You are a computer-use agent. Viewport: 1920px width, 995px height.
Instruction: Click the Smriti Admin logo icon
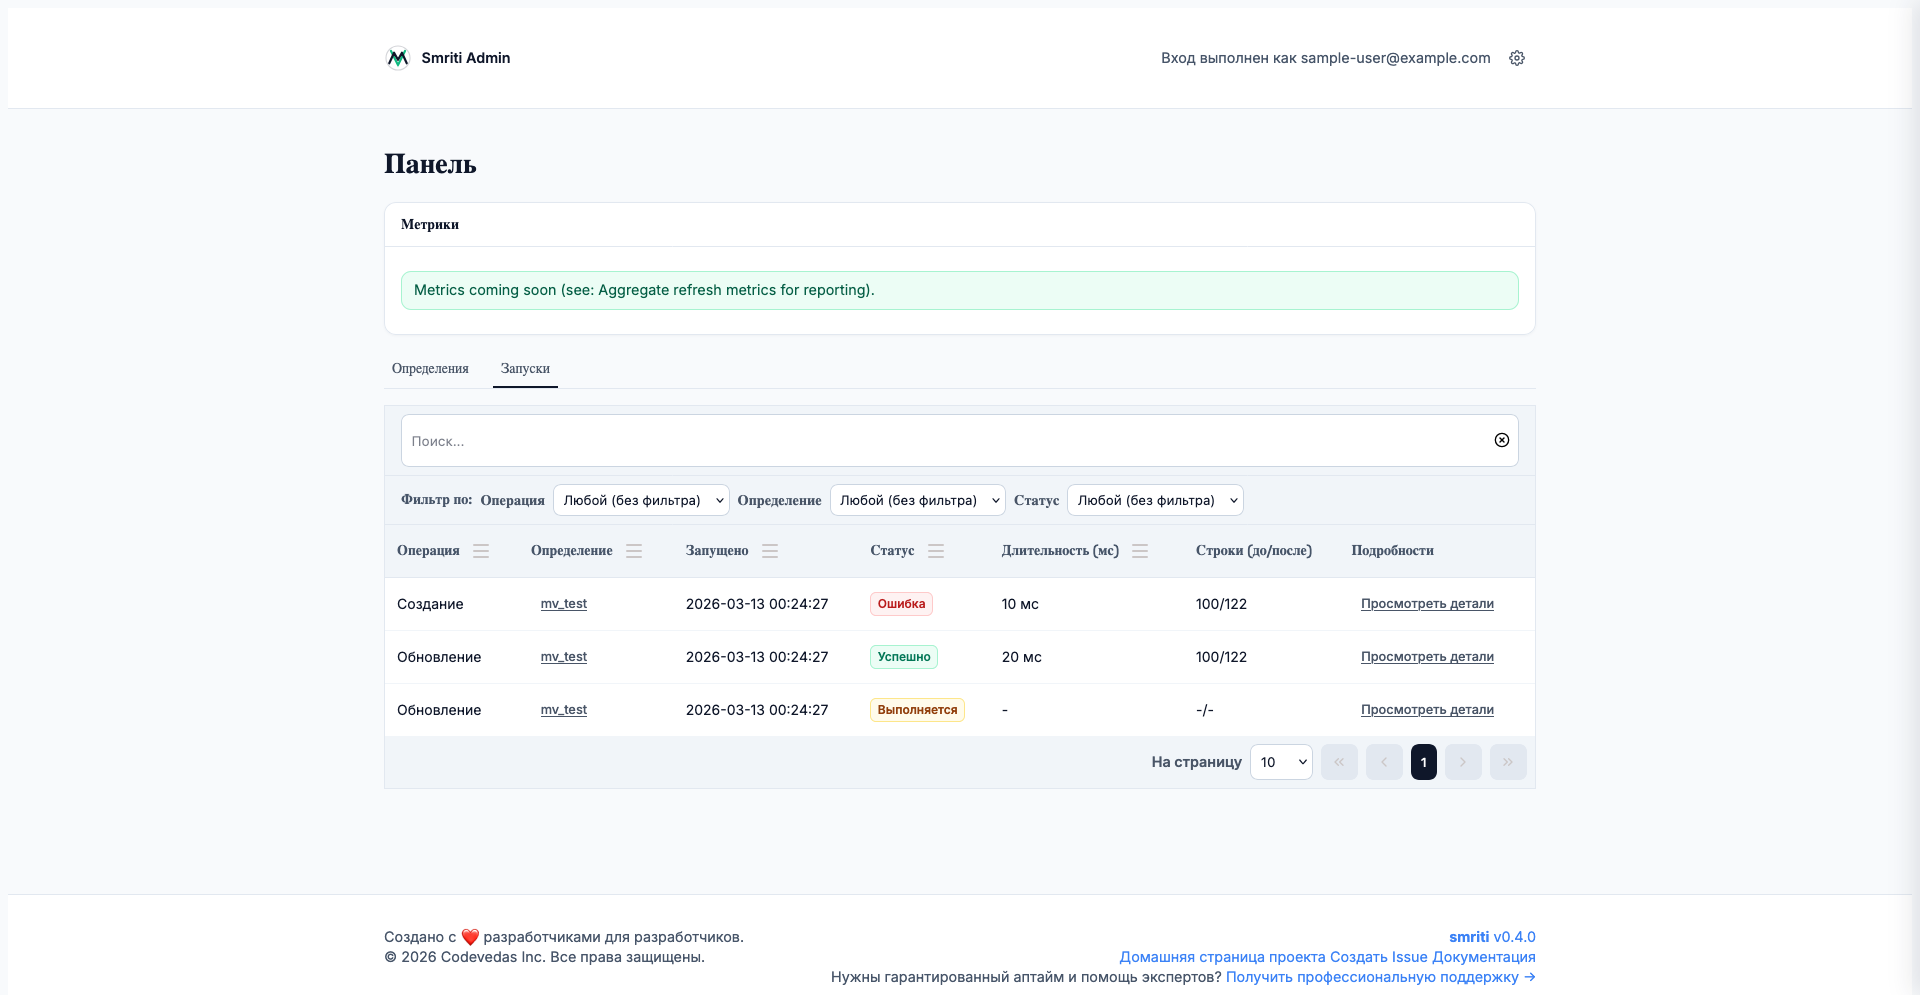click(397, 58)
